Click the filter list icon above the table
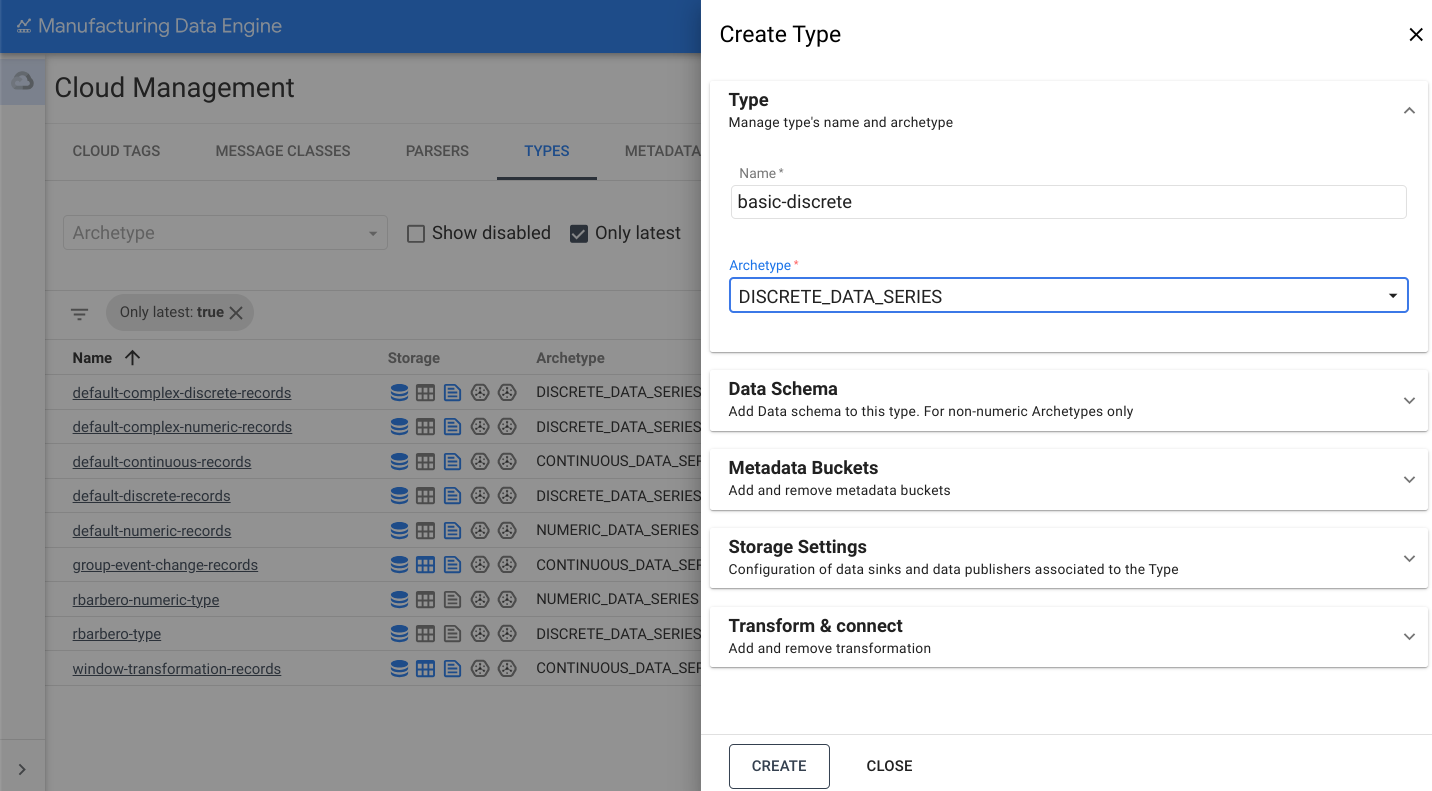This screenshot has height=791, width=1432. tap(80, 313)
